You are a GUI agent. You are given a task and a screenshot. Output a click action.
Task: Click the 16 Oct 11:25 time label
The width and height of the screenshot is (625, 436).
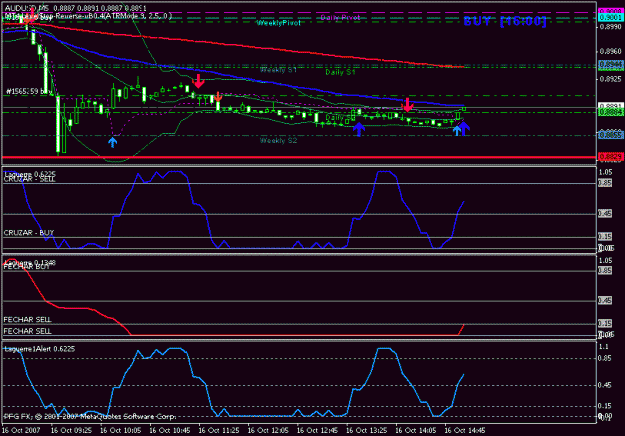(219, 430)
